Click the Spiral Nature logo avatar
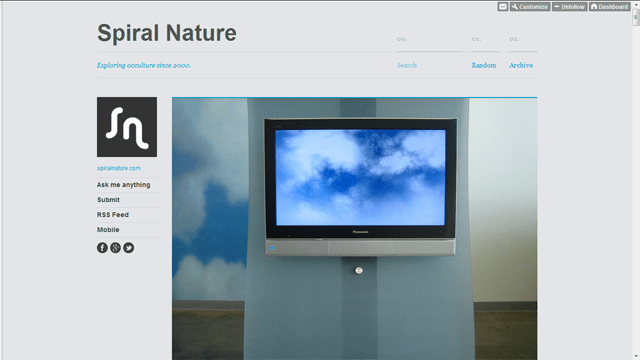The image size is (640, 360). (127, 127)
